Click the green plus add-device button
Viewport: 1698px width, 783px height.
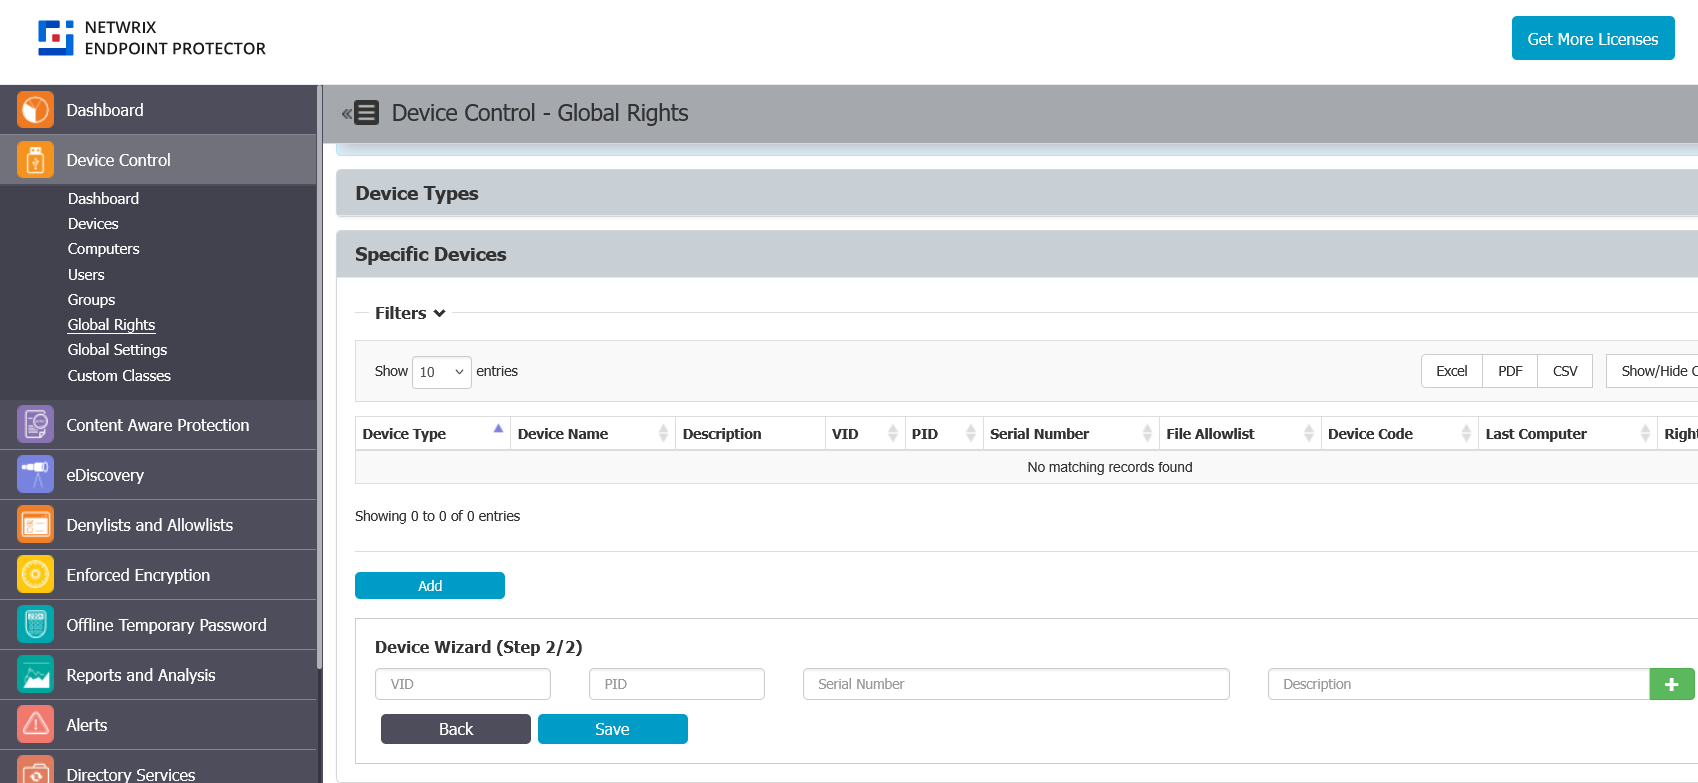pos(1671,684)
